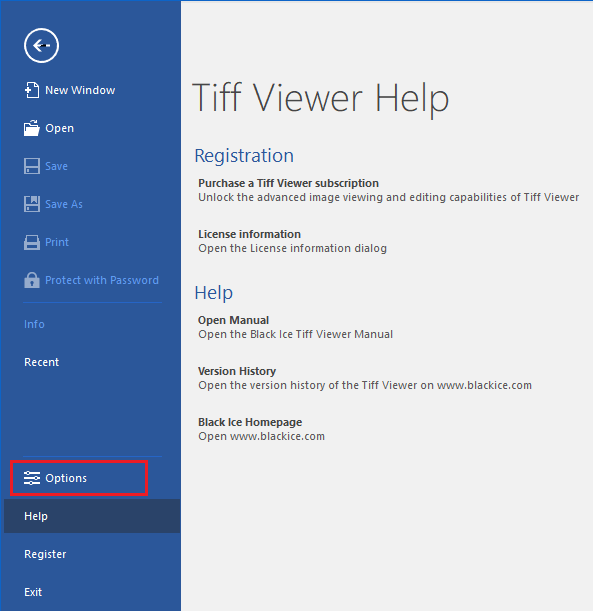593x611 pixels.
Task: Click the New Window label text
Action: point(80,90)
